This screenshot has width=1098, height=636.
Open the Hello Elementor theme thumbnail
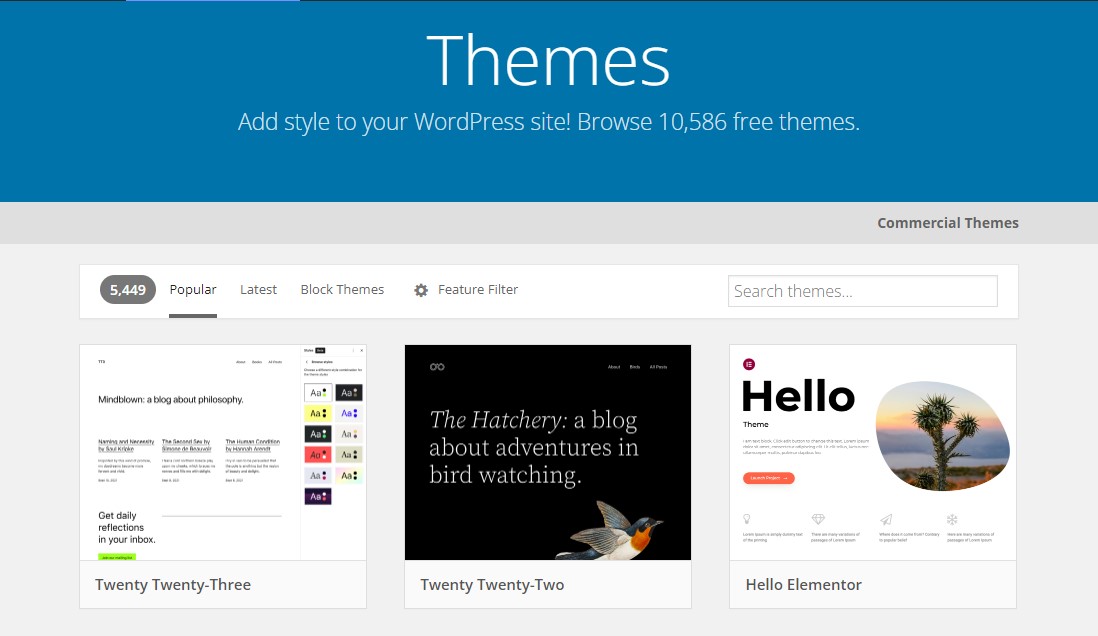coord(873,452)
